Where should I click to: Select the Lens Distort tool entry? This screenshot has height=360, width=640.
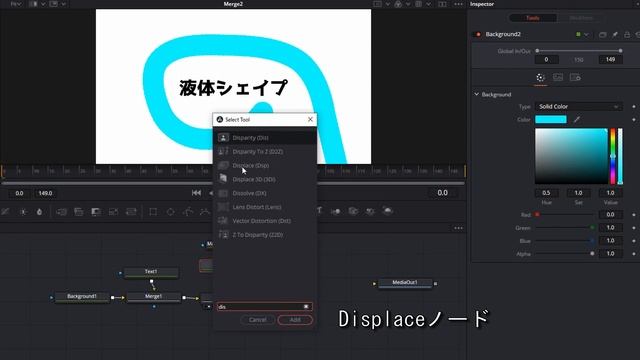[x=264, y=207]
